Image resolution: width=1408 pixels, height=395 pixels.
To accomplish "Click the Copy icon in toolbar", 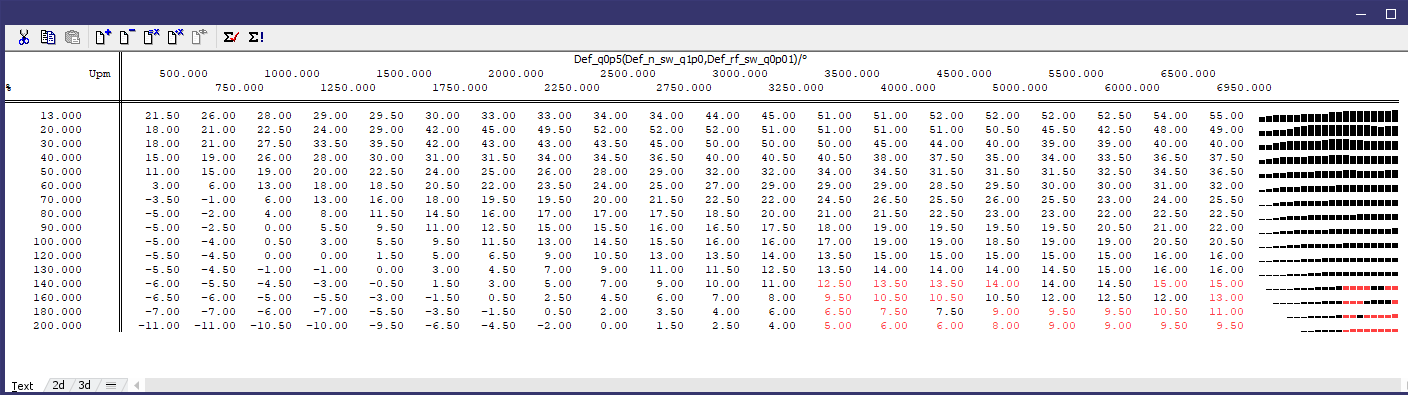I will point(48,37).
